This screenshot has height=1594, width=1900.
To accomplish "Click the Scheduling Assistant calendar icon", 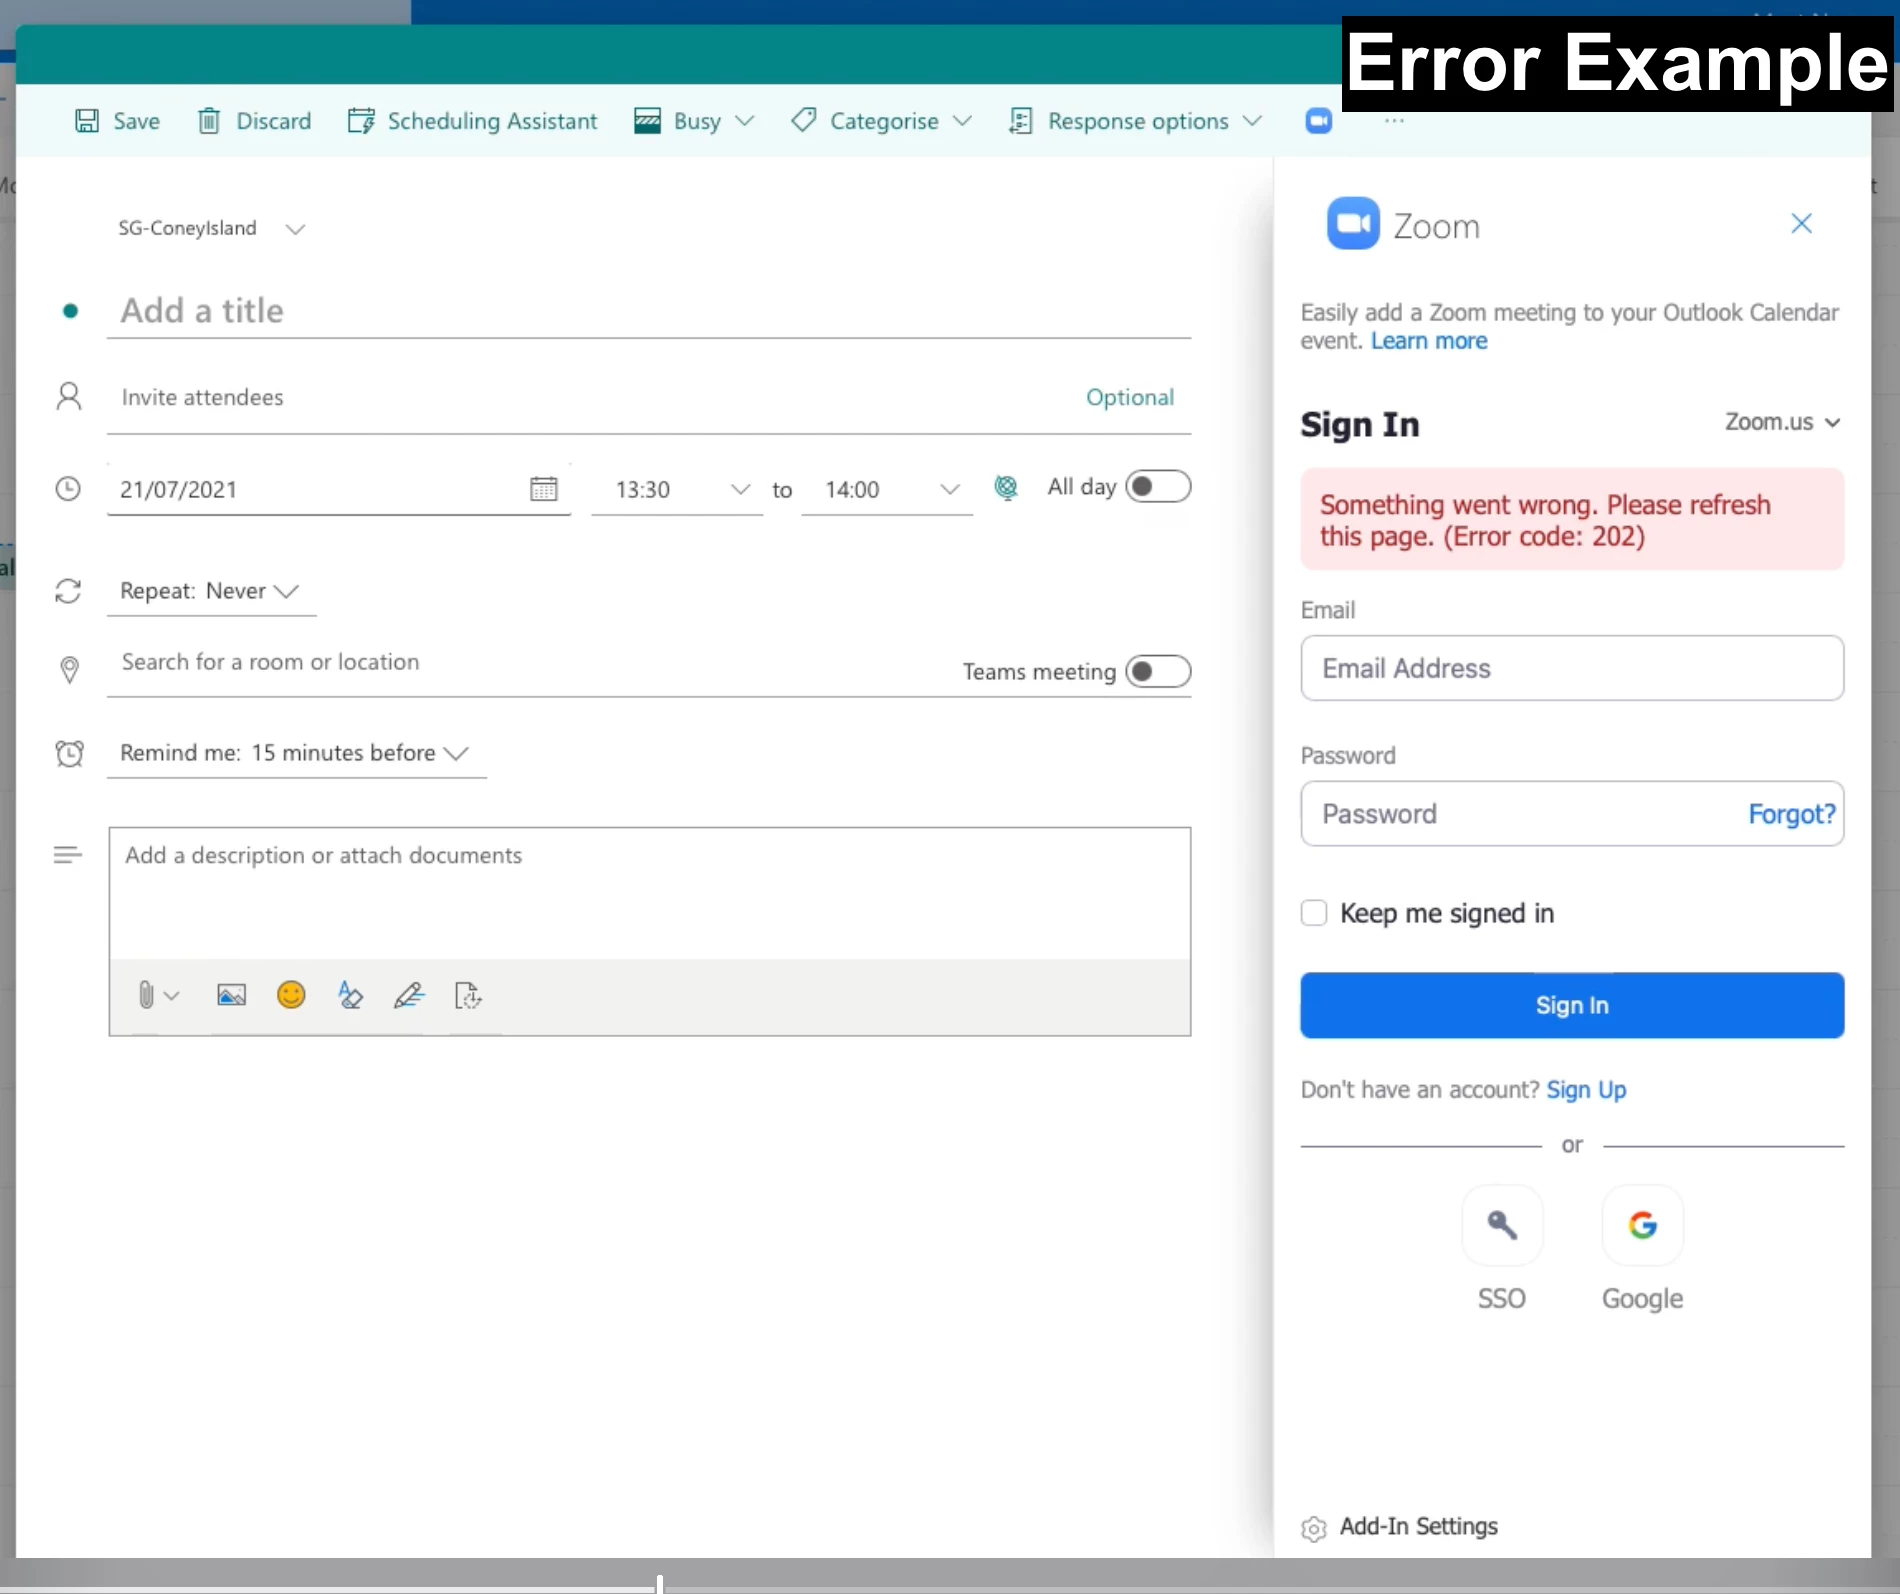I will pos(361,121).
